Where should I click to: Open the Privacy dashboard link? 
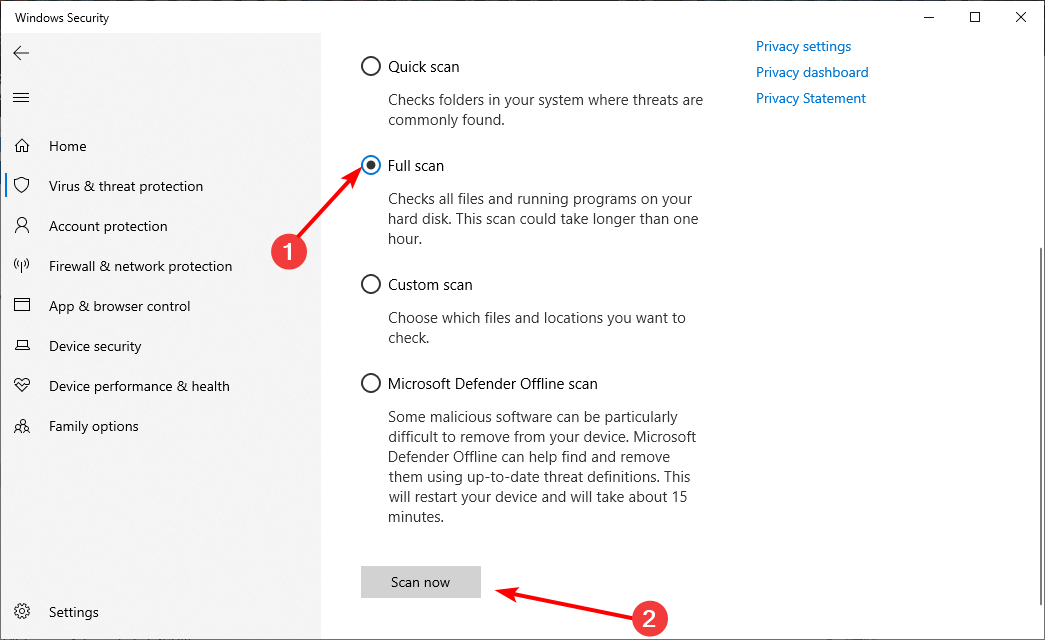pos(812,72)
